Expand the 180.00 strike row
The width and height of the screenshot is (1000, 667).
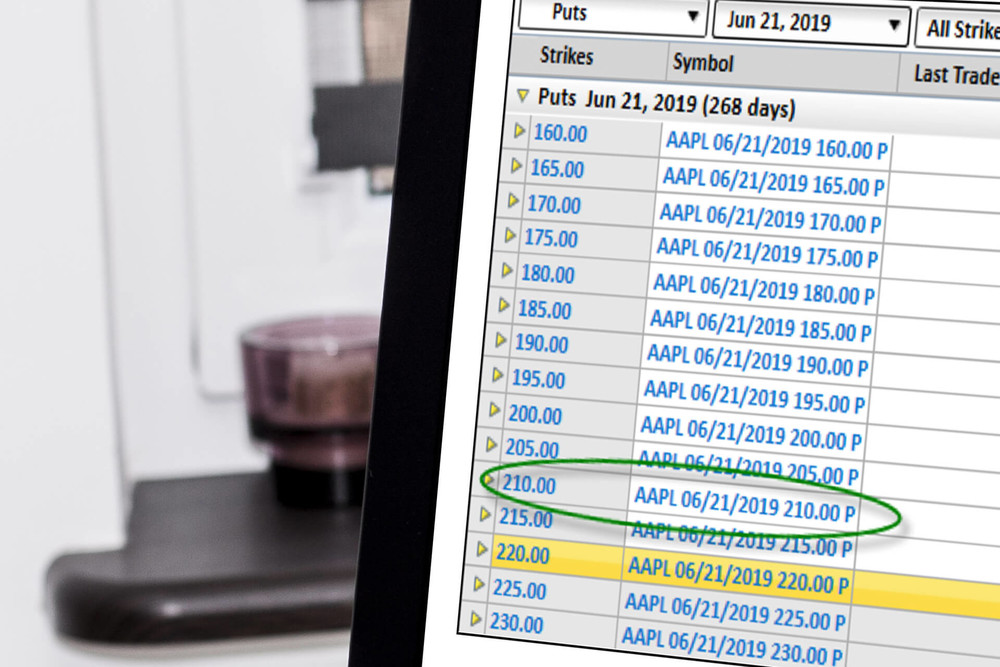pos(506,270)
